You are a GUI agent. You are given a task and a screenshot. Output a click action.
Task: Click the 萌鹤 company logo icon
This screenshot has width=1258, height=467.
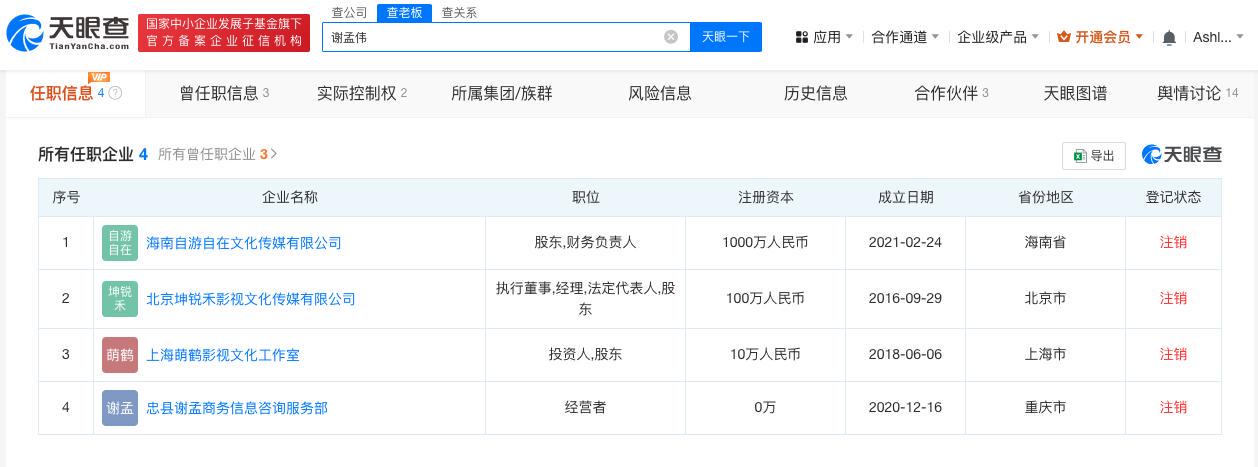pyautogui.click(x=120, y=355)
